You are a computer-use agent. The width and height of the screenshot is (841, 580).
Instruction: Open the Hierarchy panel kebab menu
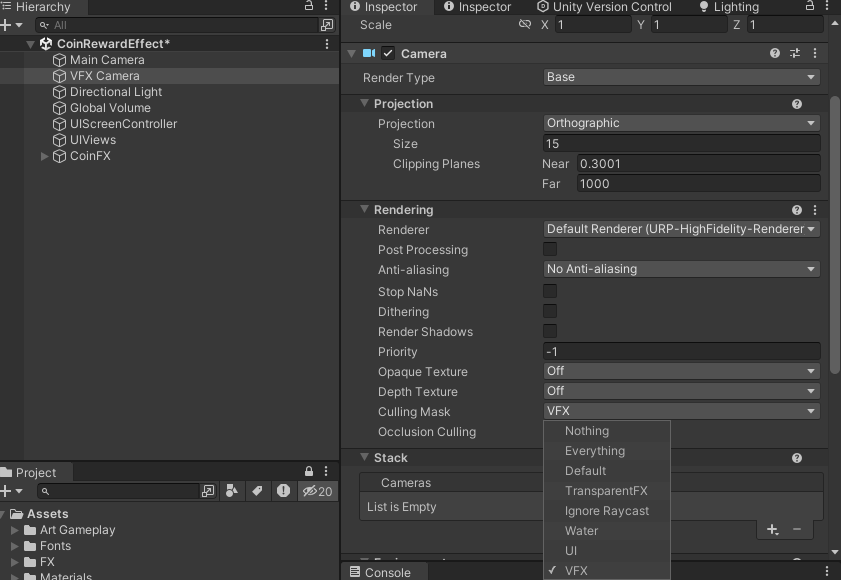coord(326,6)
